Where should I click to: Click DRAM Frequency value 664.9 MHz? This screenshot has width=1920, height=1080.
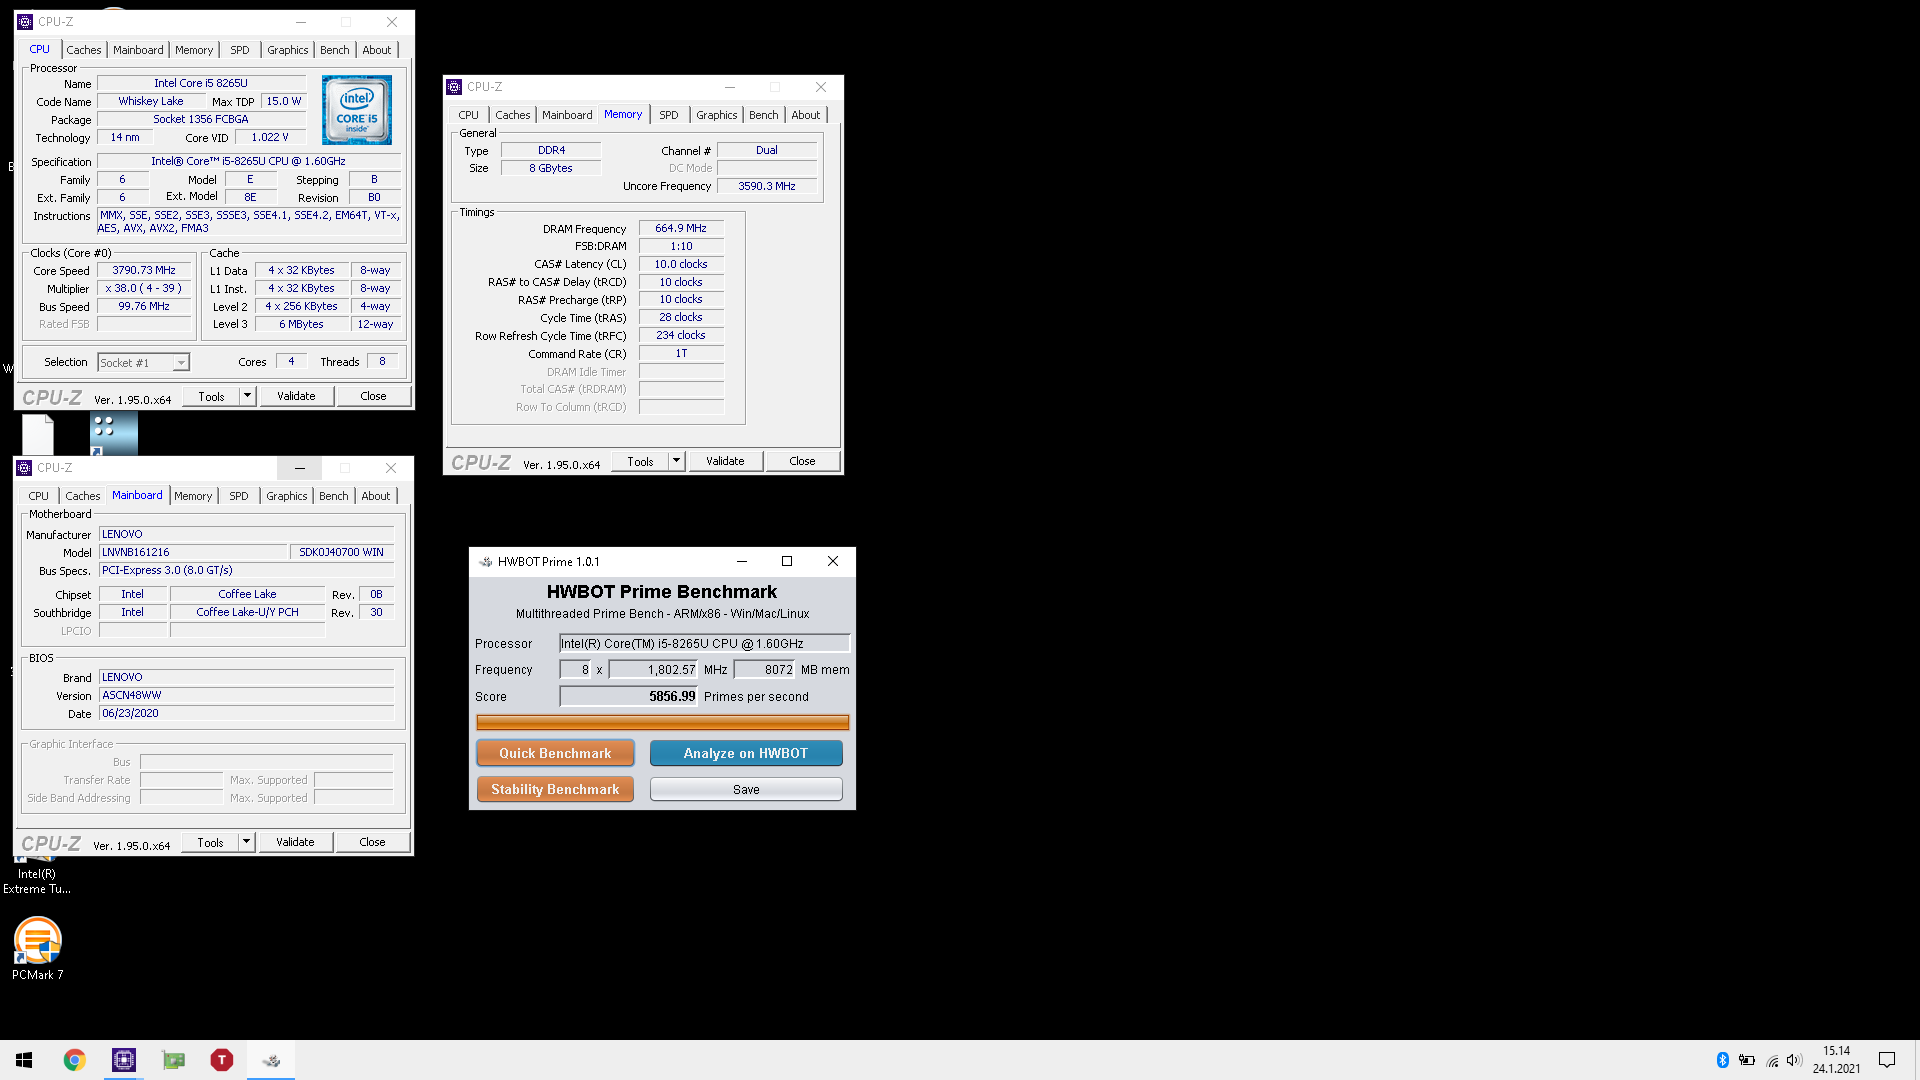(x=681, y=228)
